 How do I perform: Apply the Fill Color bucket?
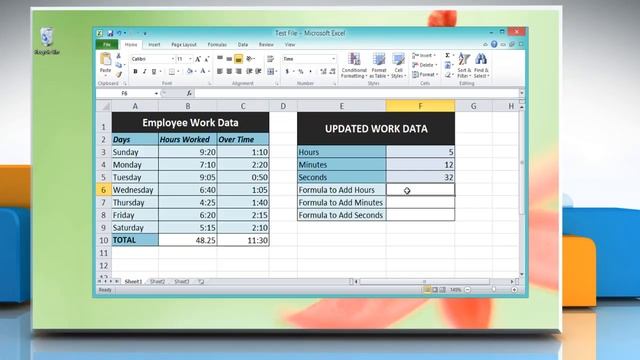click(x=189, y=71)
